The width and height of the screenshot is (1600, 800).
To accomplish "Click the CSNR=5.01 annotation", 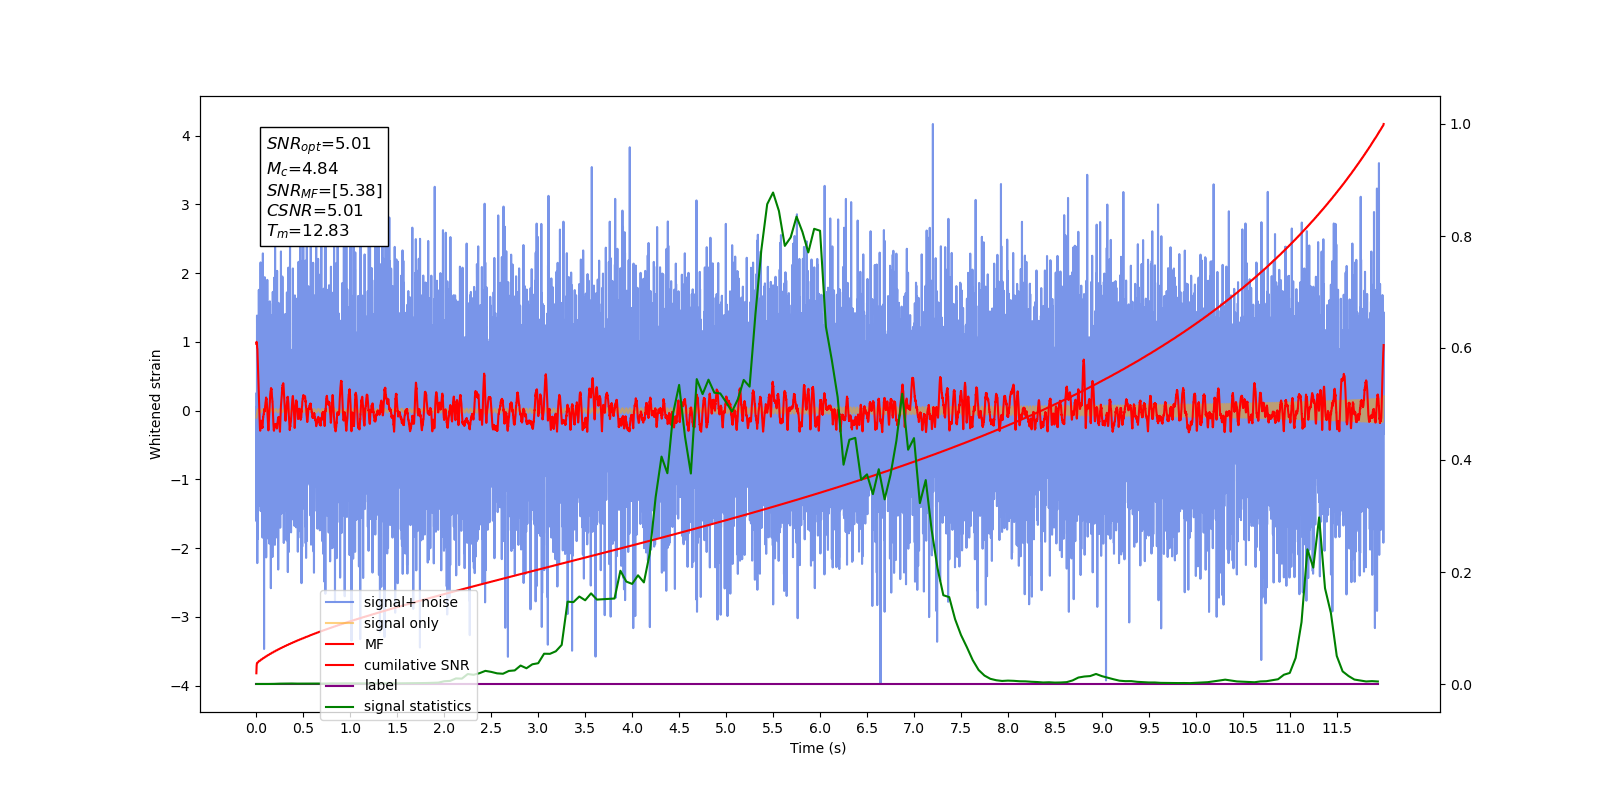I will pos(315,210).
